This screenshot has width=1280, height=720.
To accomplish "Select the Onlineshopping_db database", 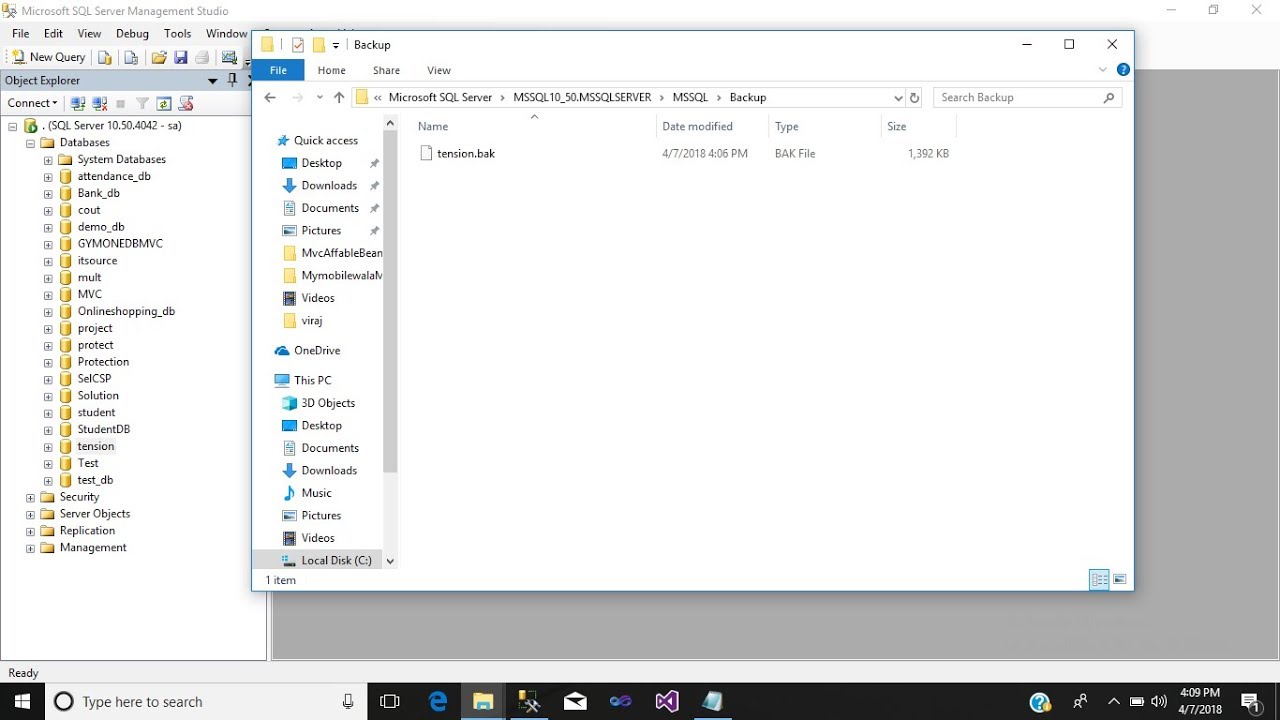I will coord(126,311).
